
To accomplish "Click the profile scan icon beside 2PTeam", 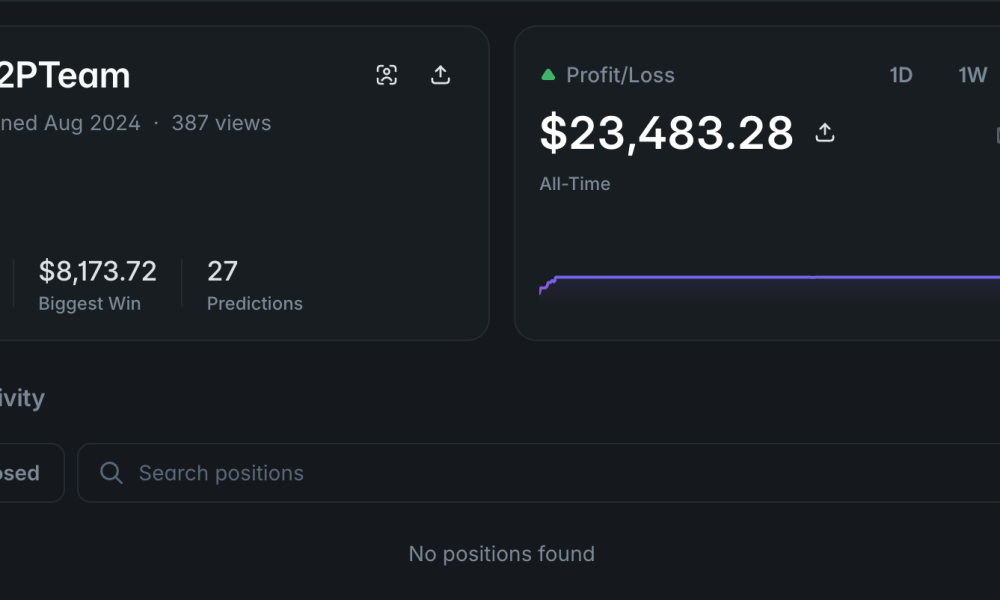I will click(x=387, y=75).
